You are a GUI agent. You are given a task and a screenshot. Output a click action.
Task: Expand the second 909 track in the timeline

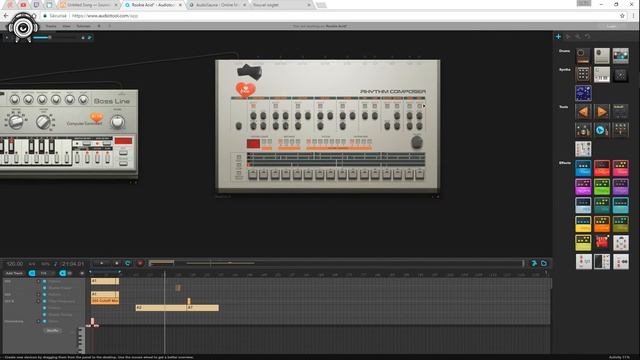38,294
